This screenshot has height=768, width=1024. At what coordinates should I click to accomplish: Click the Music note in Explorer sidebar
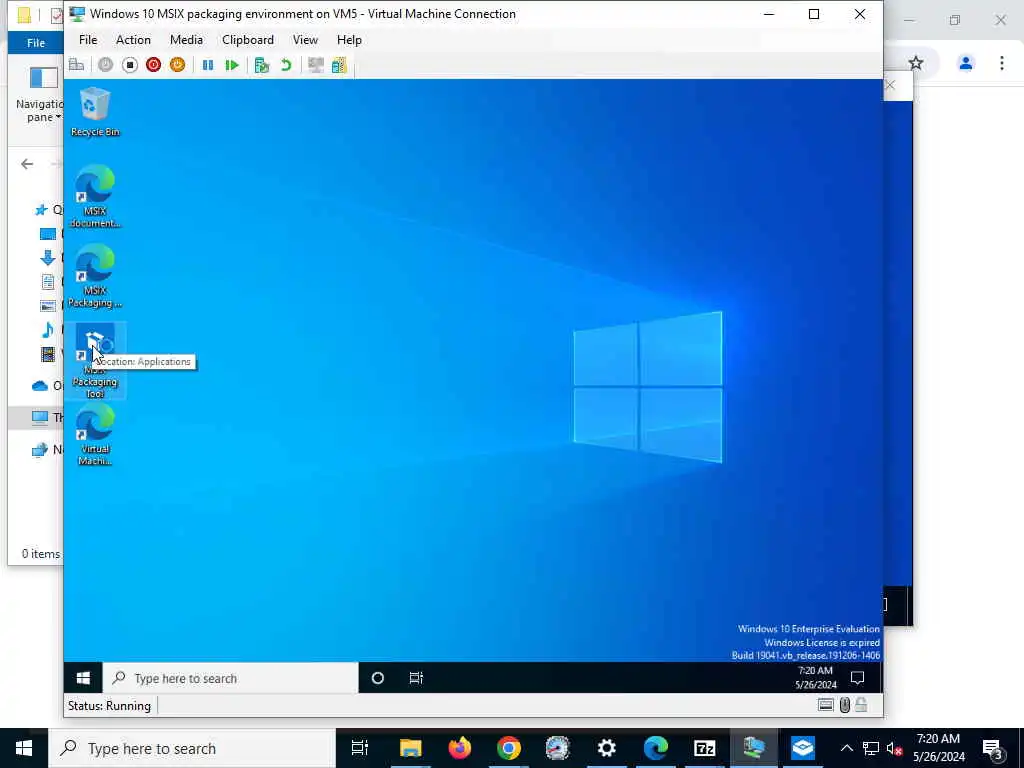48,330
